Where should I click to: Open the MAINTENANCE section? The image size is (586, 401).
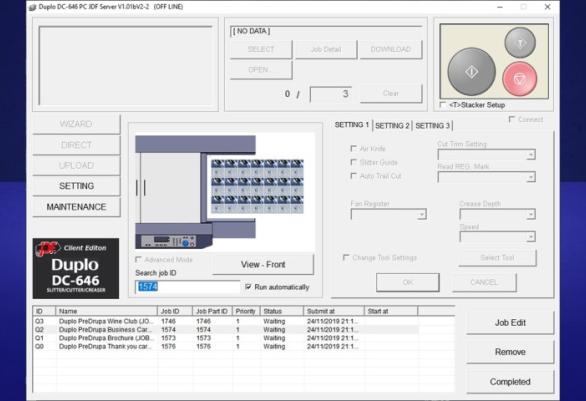[76, 207]
